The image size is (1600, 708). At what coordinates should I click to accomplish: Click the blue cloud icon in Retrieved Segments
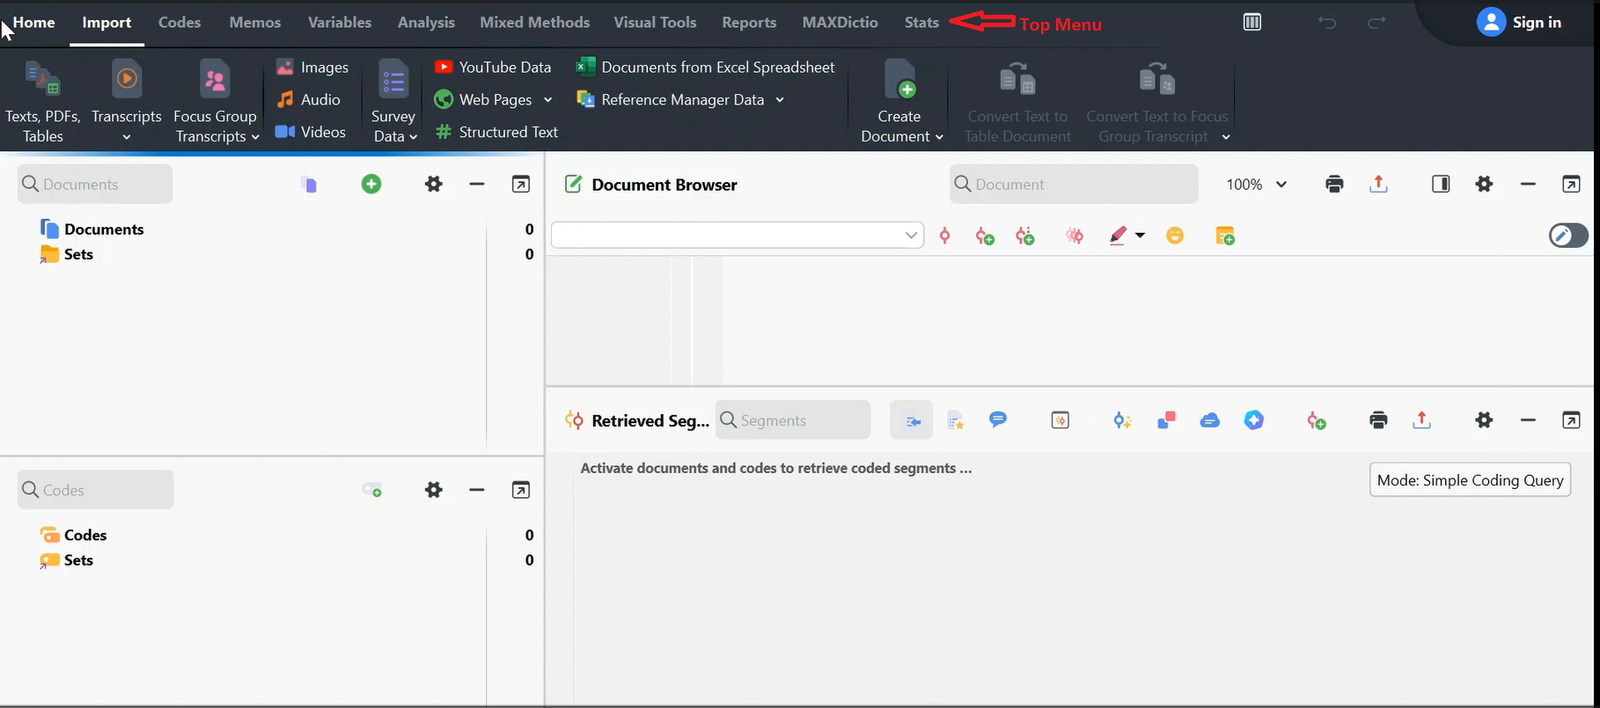coord(1210,420)
